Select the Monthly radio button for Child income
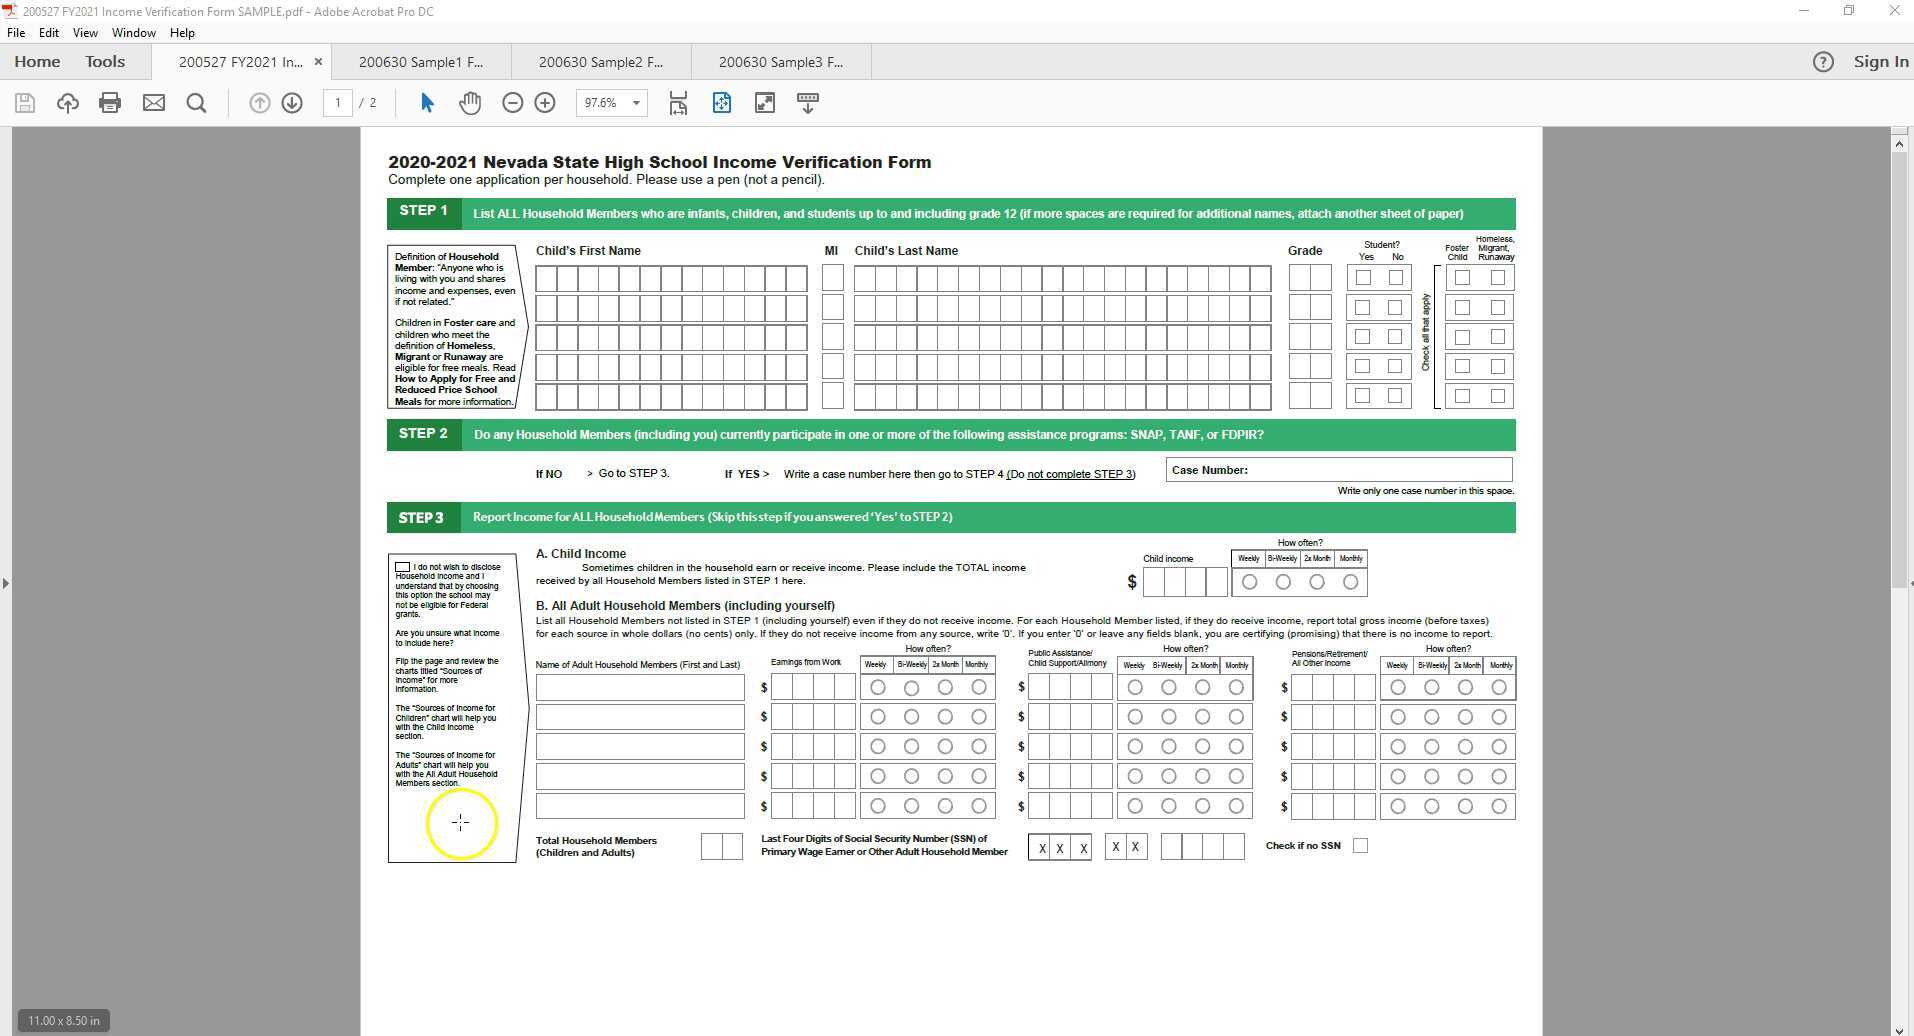1914x1036 pixels. [1351, 581]
